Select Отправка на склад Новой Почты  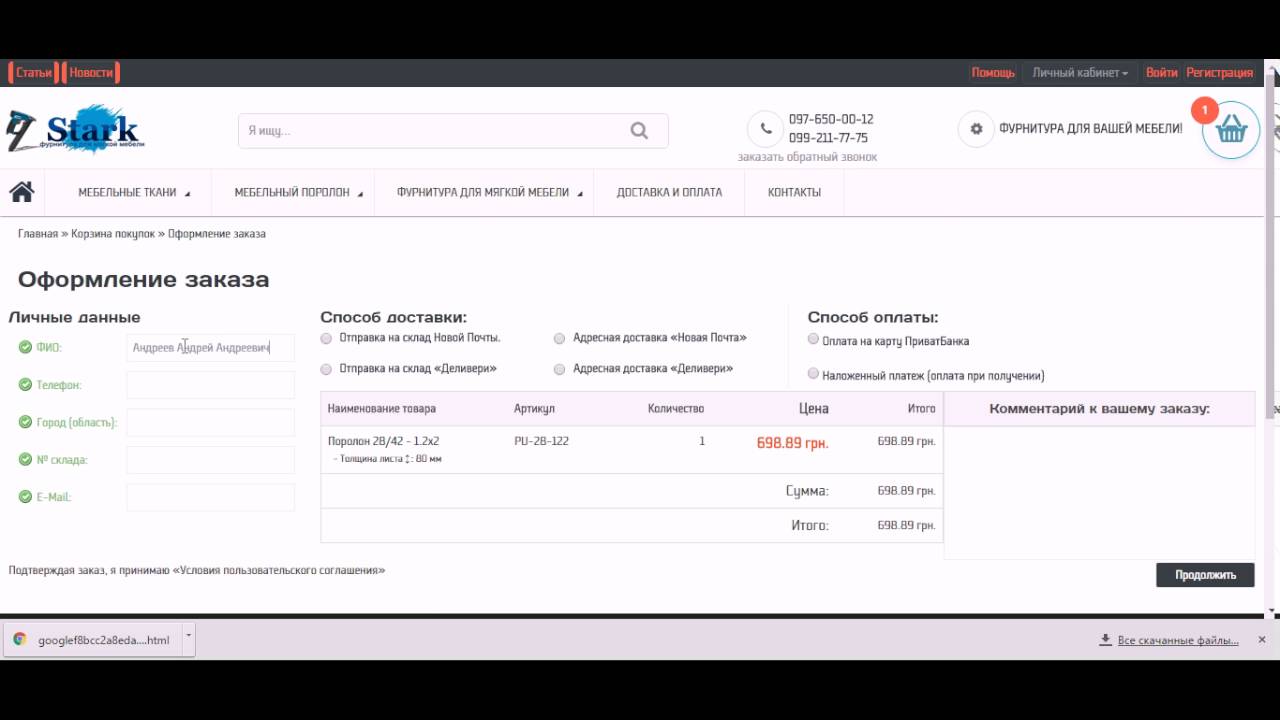tap(326, 339)
